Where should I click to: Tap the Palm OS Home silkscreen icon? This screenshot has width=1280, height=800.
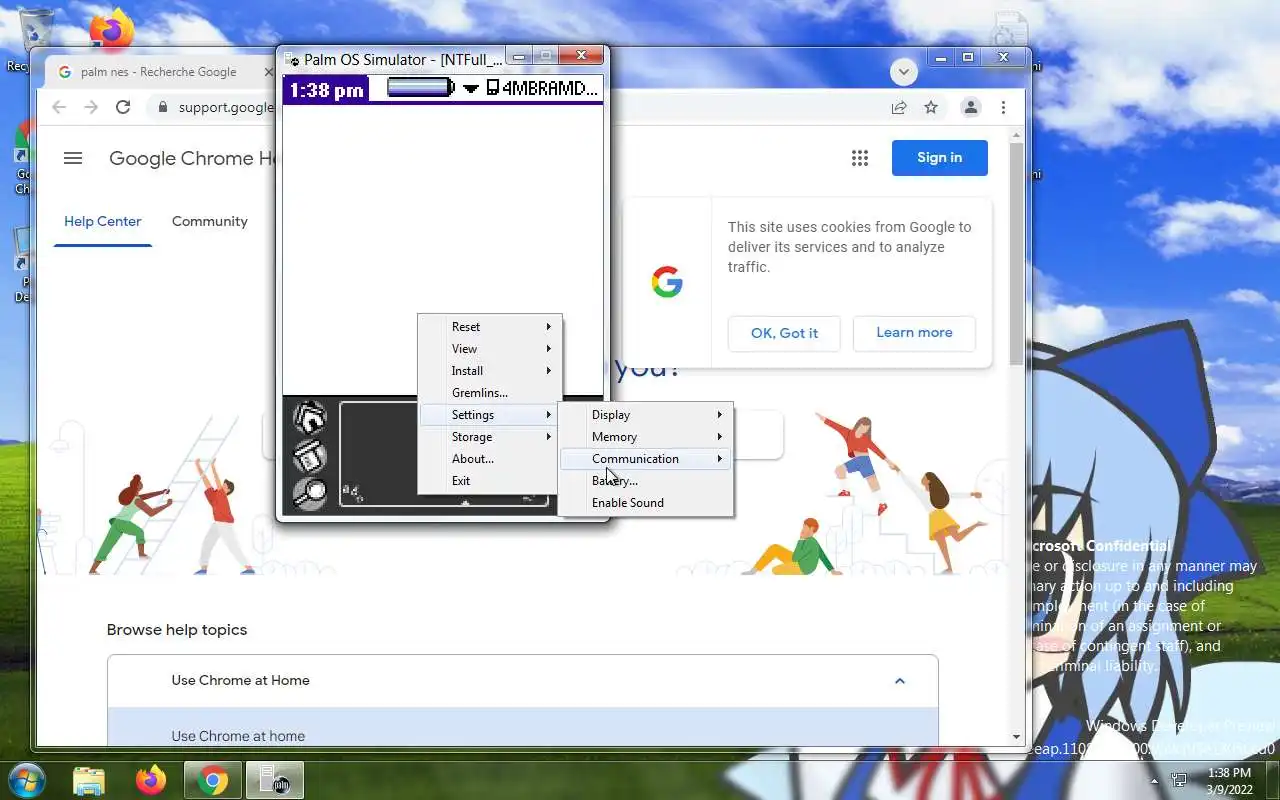(x=310, y=417)
